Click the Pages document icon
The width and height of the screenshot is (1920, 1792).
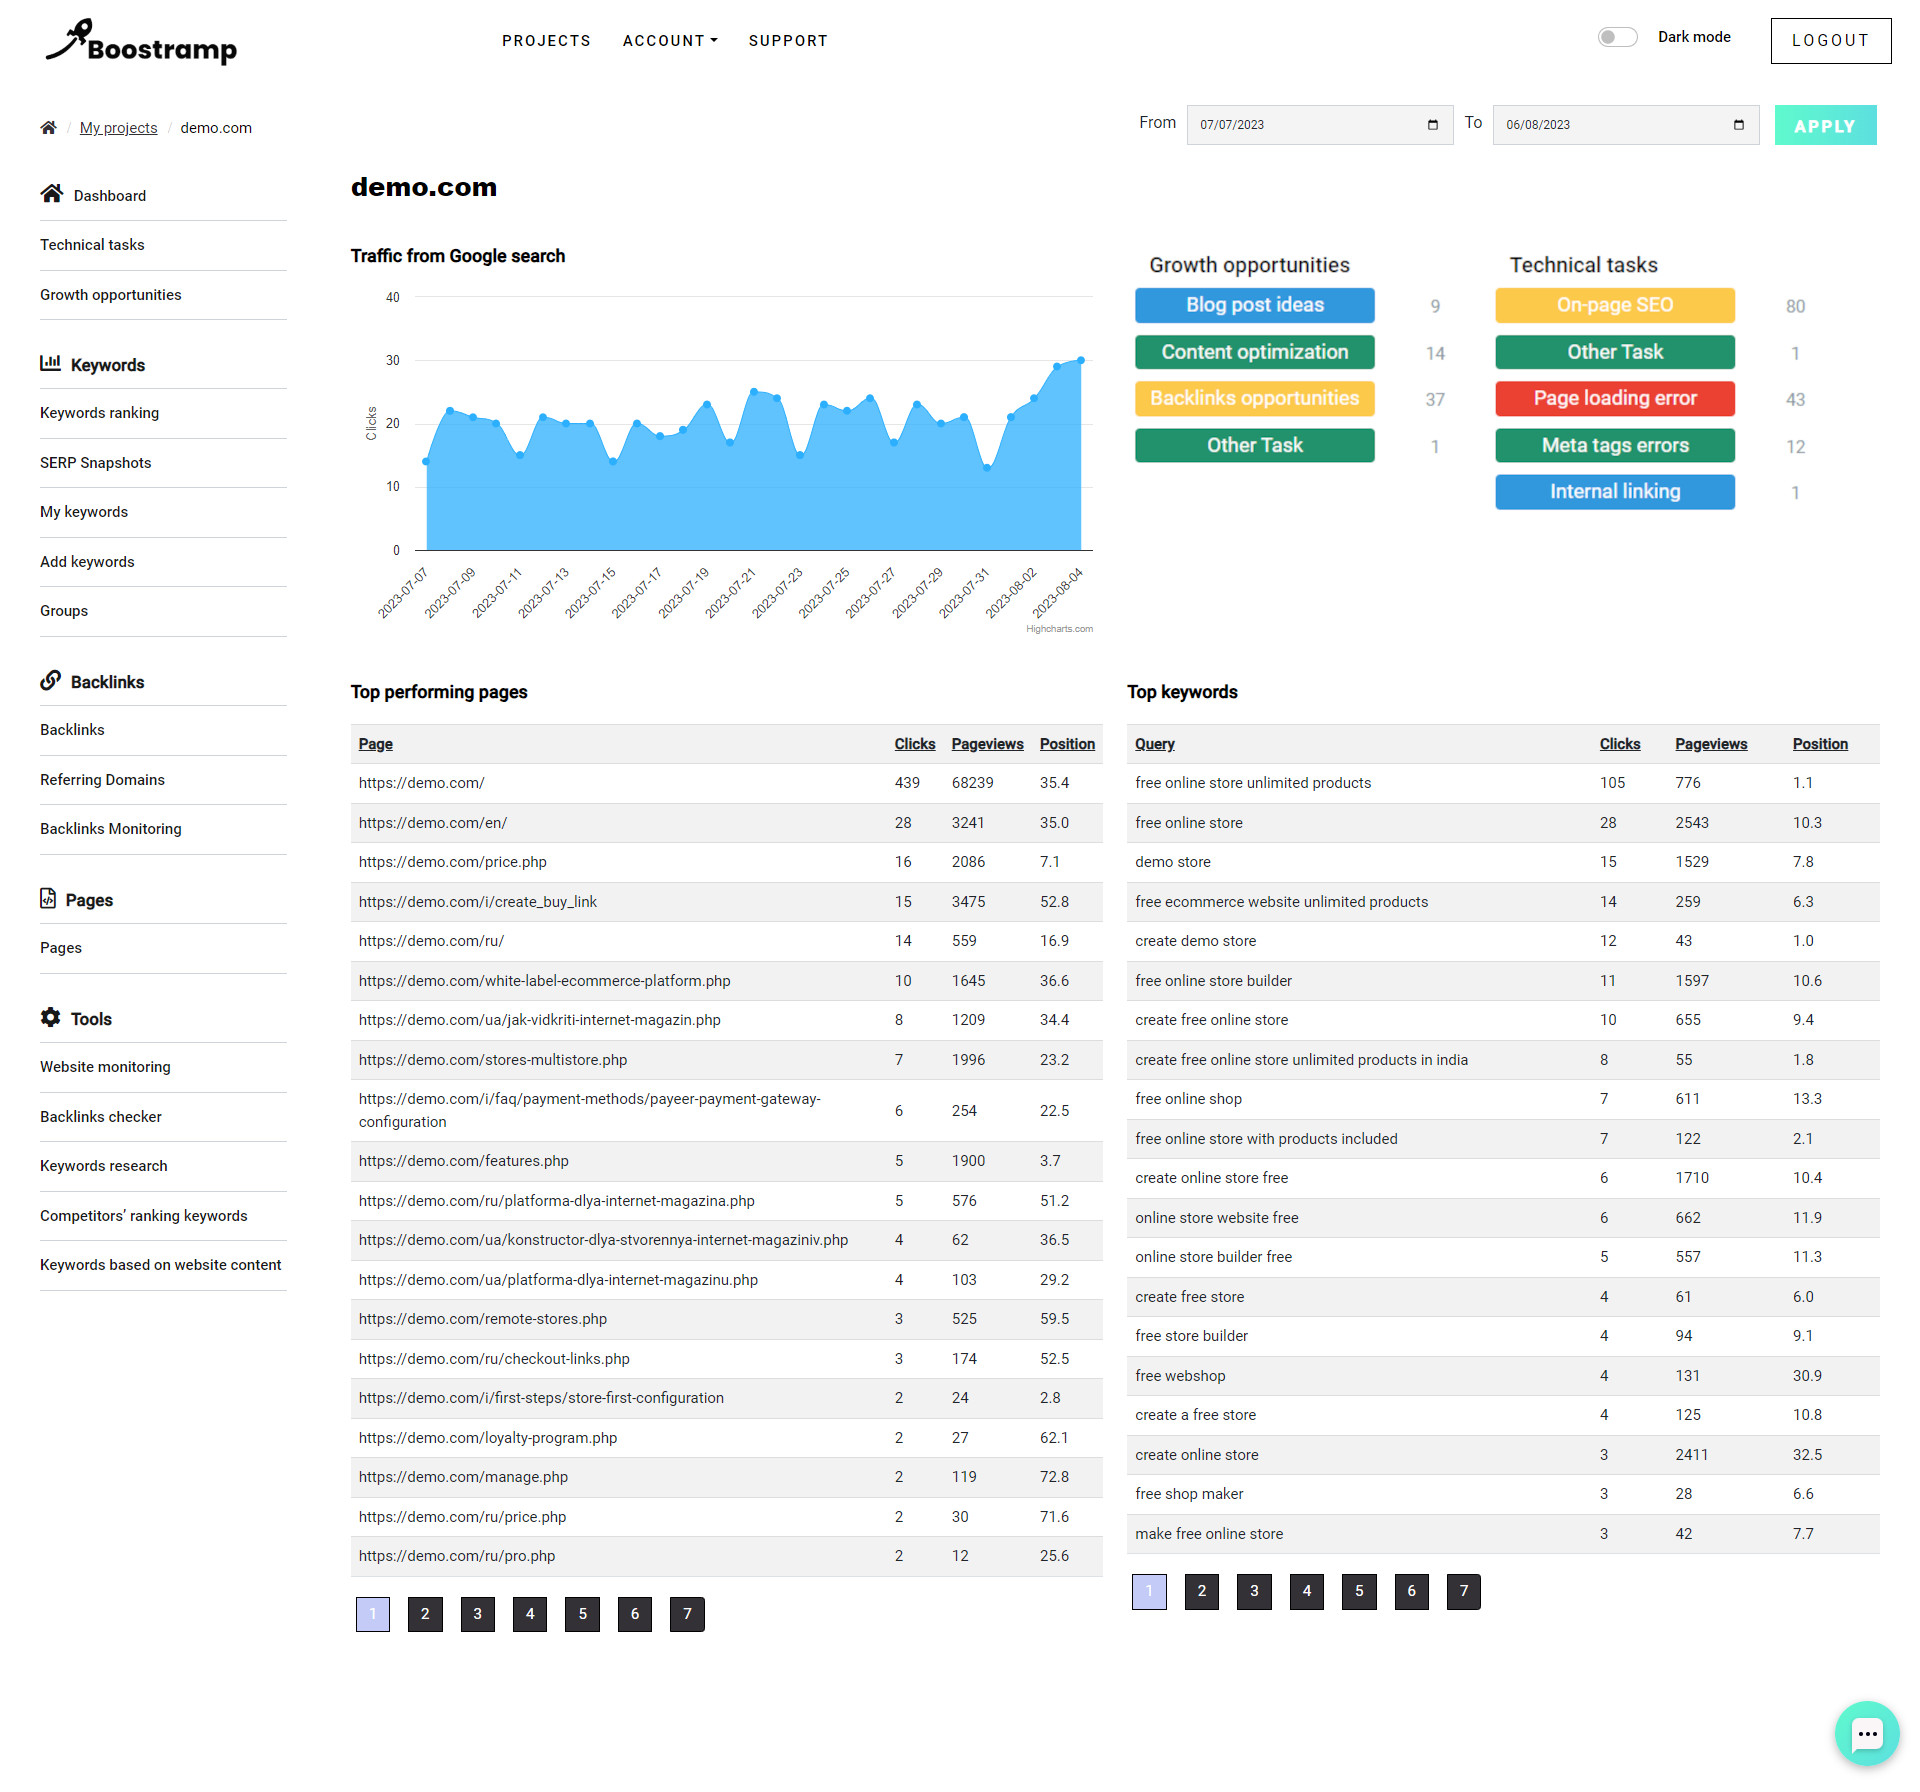click(48, 899)
